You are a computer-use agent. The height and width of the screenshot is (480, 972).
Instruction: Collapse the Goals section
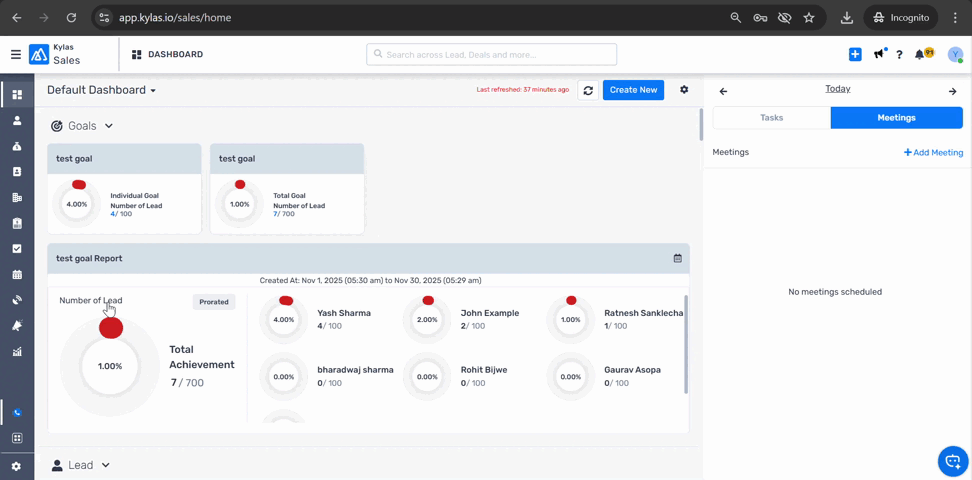click(x=108, y=126)
